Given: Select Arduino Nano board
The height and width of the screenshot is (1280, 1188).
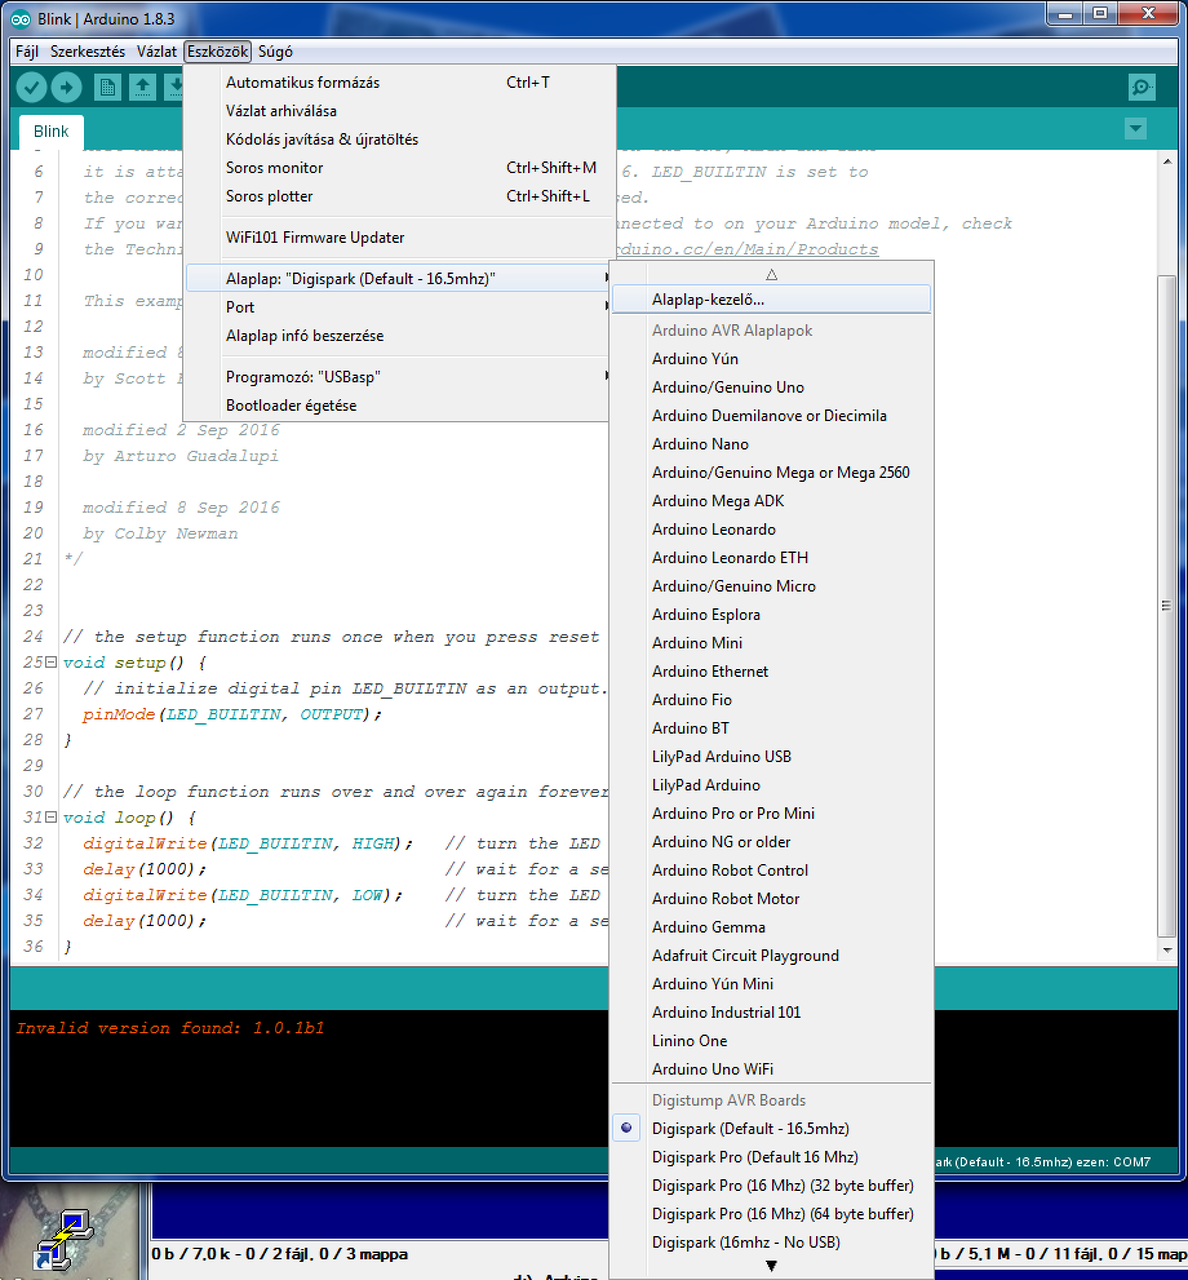Looking at the screenshot, I should pyautogui.click(x=770, y=444).
